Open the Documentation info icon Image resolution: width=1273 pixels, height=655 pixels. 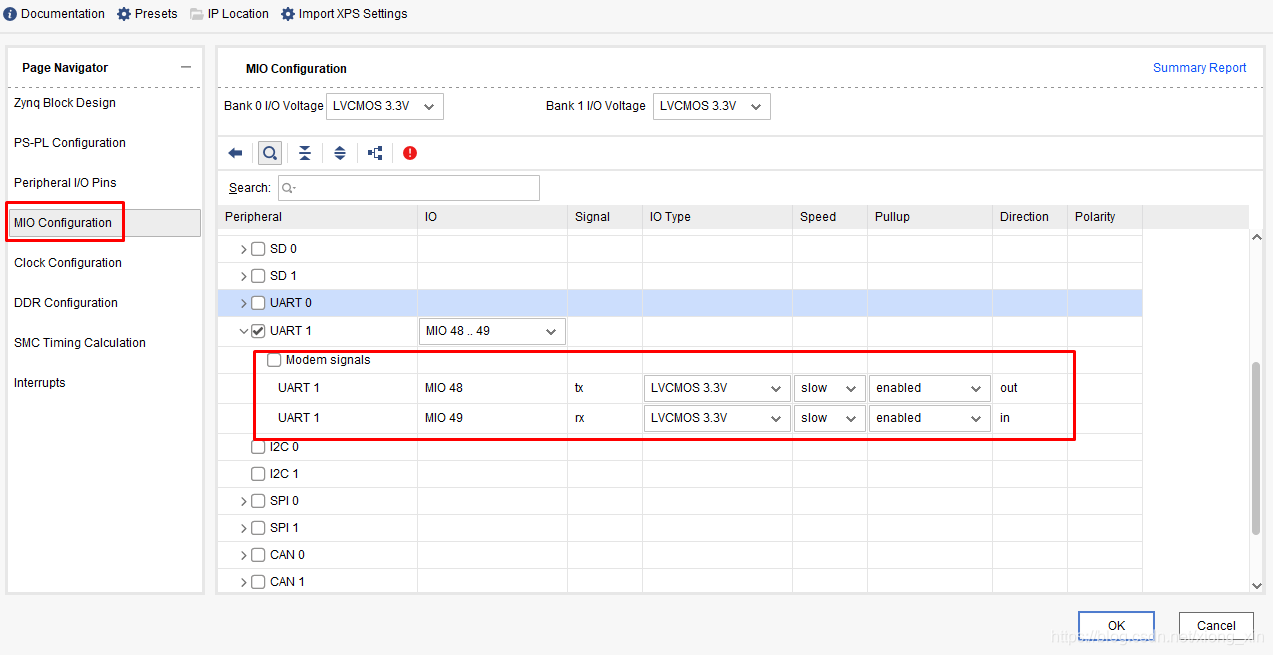[10, 14]
